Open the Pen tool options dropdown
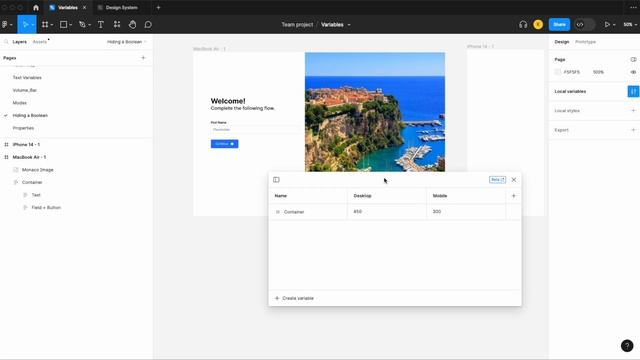Screen dimensions: 640x360 [x=89, y=25]
